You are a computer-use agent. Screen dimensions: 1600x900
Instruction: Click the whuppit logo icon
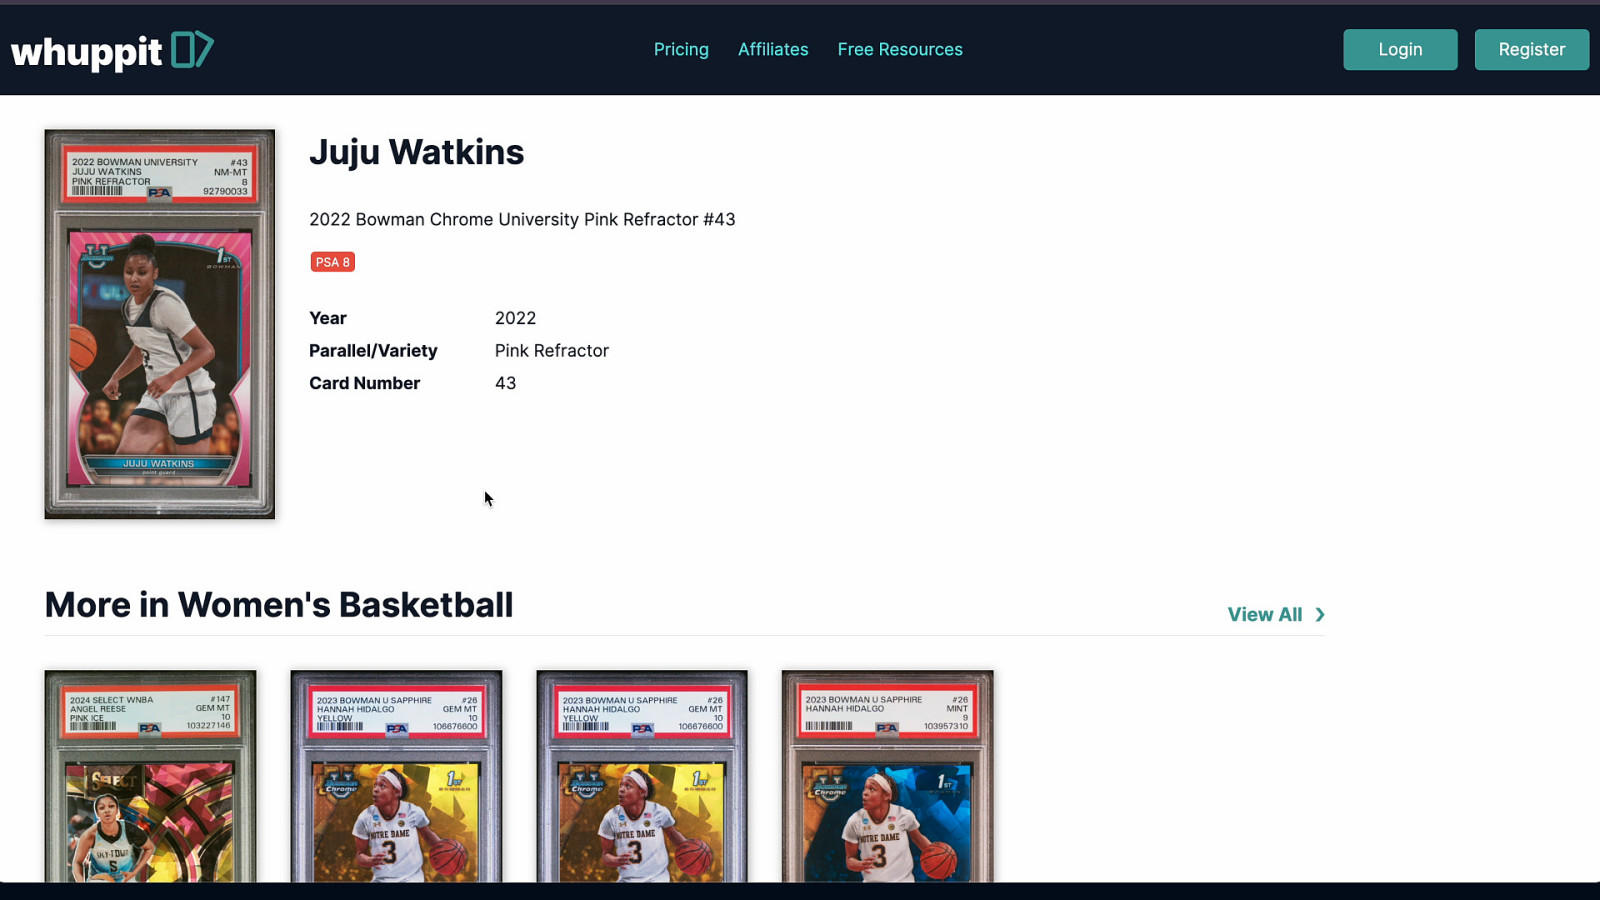(x=192, y=49)
